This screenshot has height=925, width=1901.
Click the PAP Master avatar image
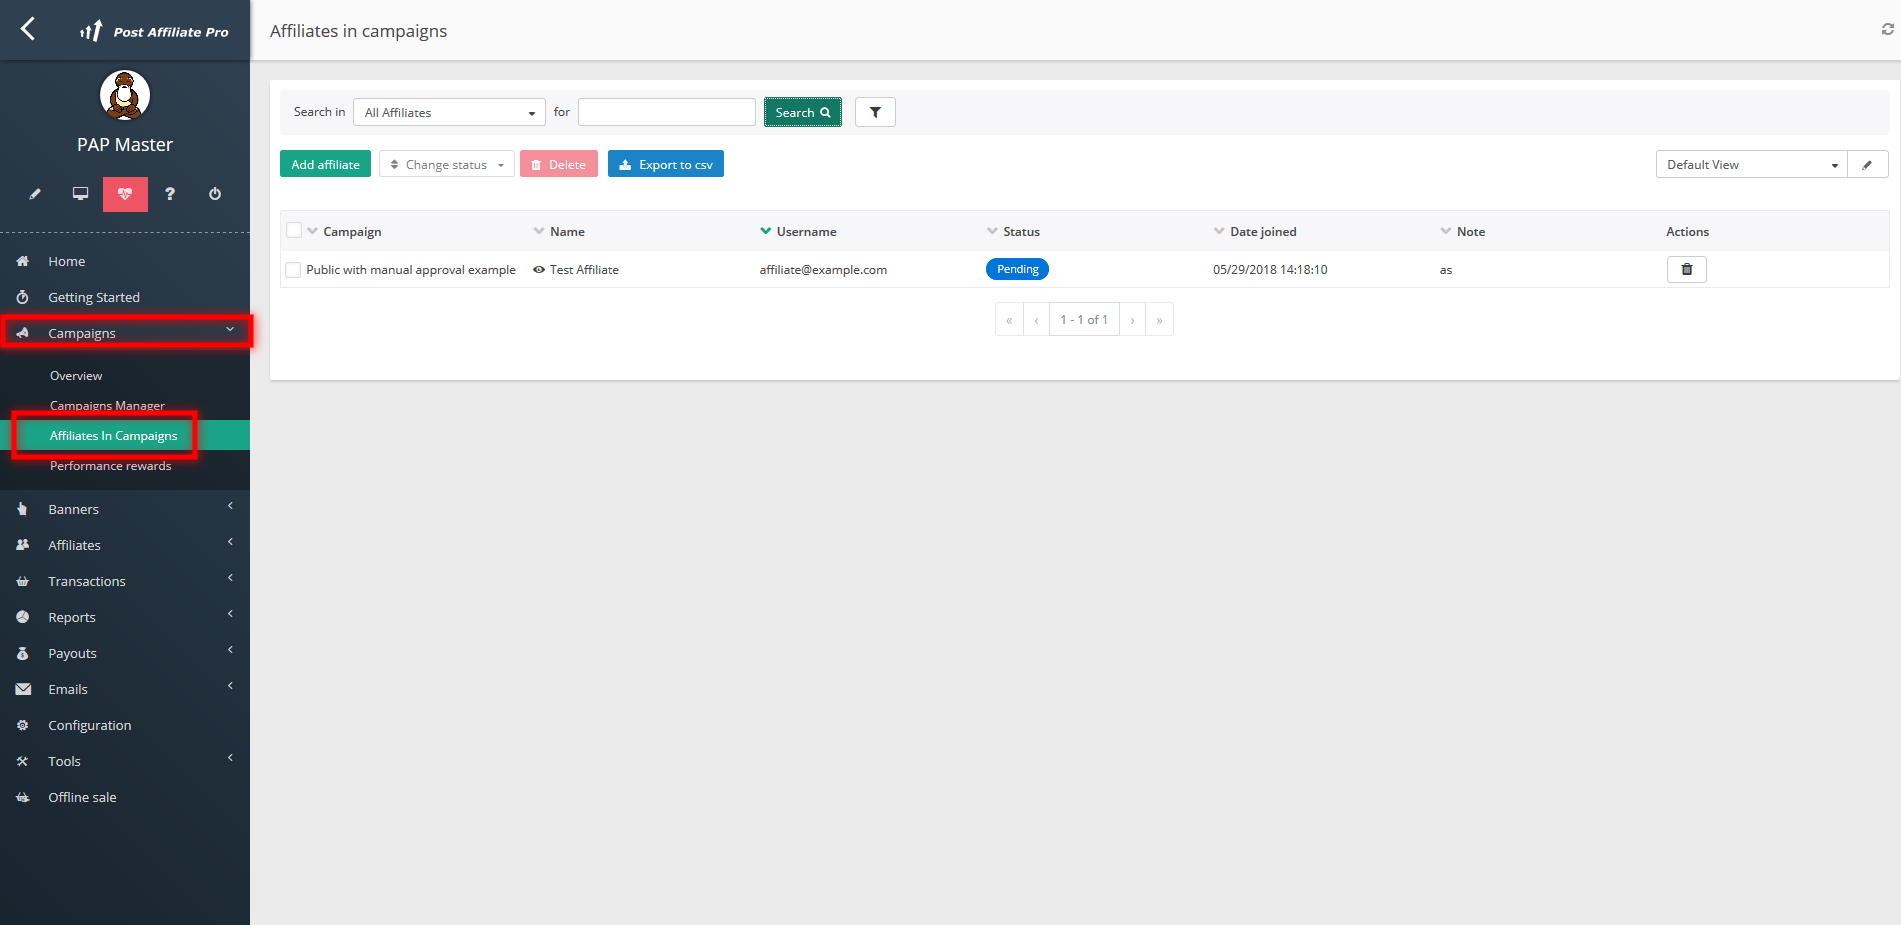[x=125, y=96]
